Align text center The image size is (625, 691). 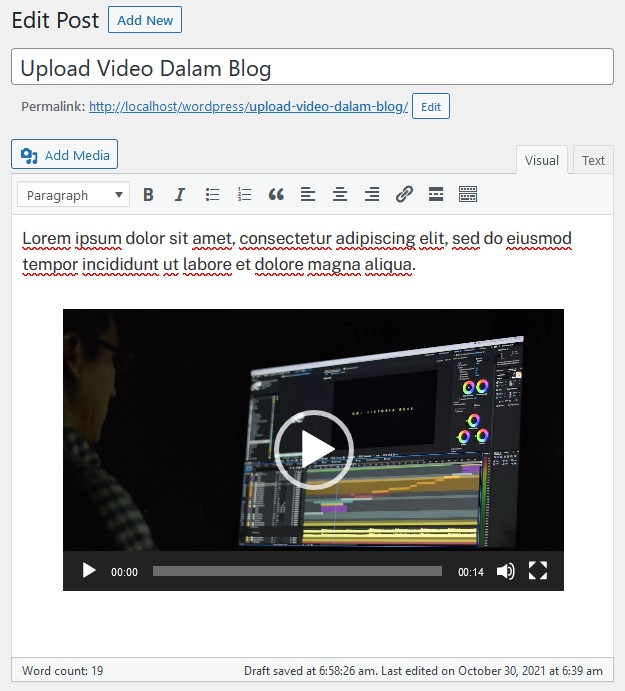tap(340, 194)
